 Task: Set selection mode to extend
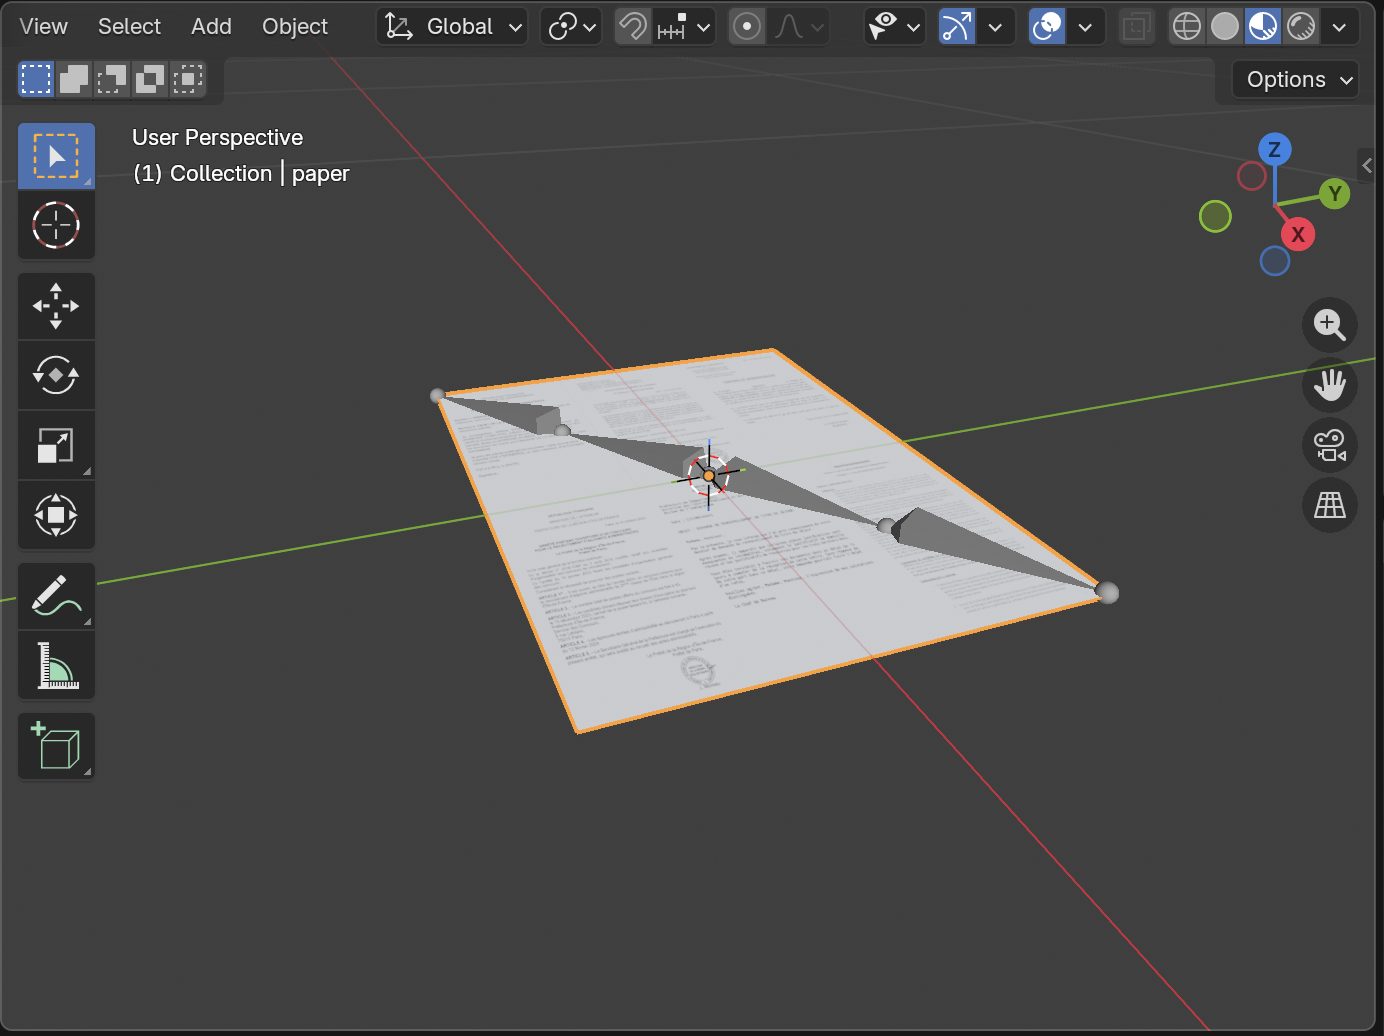click(74, 79)
